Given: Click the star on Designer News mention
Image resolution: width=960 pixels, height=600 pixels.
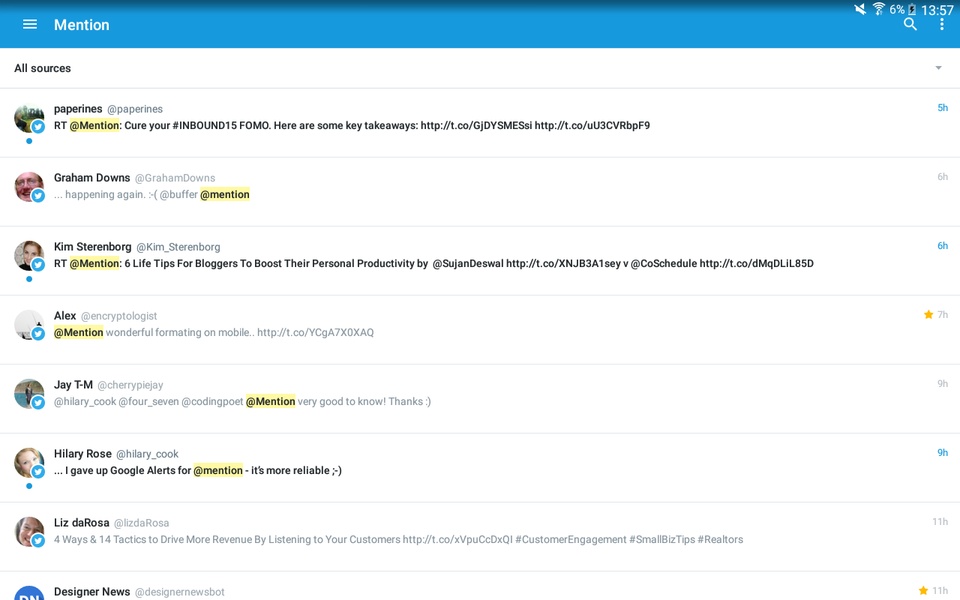Looking at the screenshot, I should tap(923, 591).
